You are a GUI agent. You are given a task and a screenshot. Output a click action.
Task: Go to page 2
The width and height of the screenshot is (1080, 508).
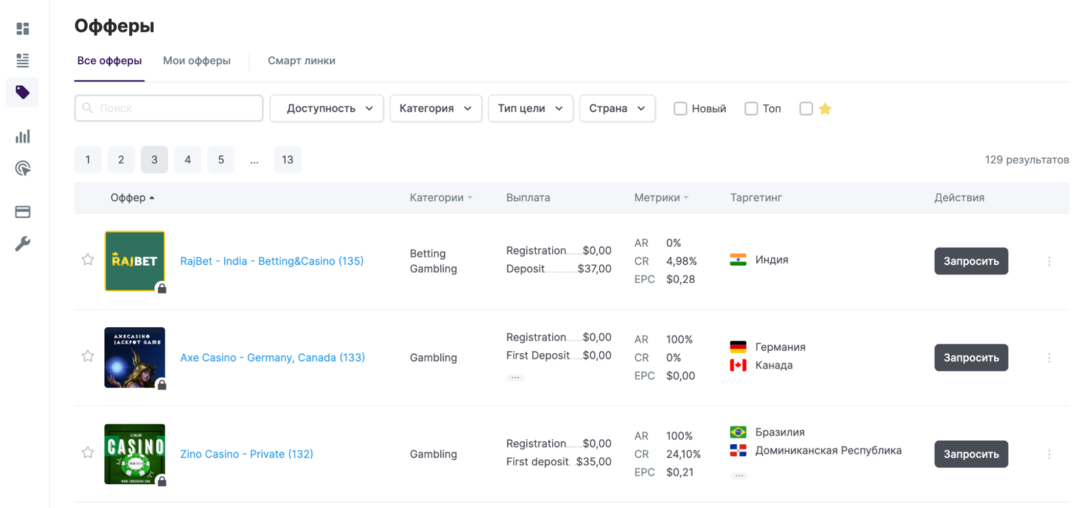121,160
